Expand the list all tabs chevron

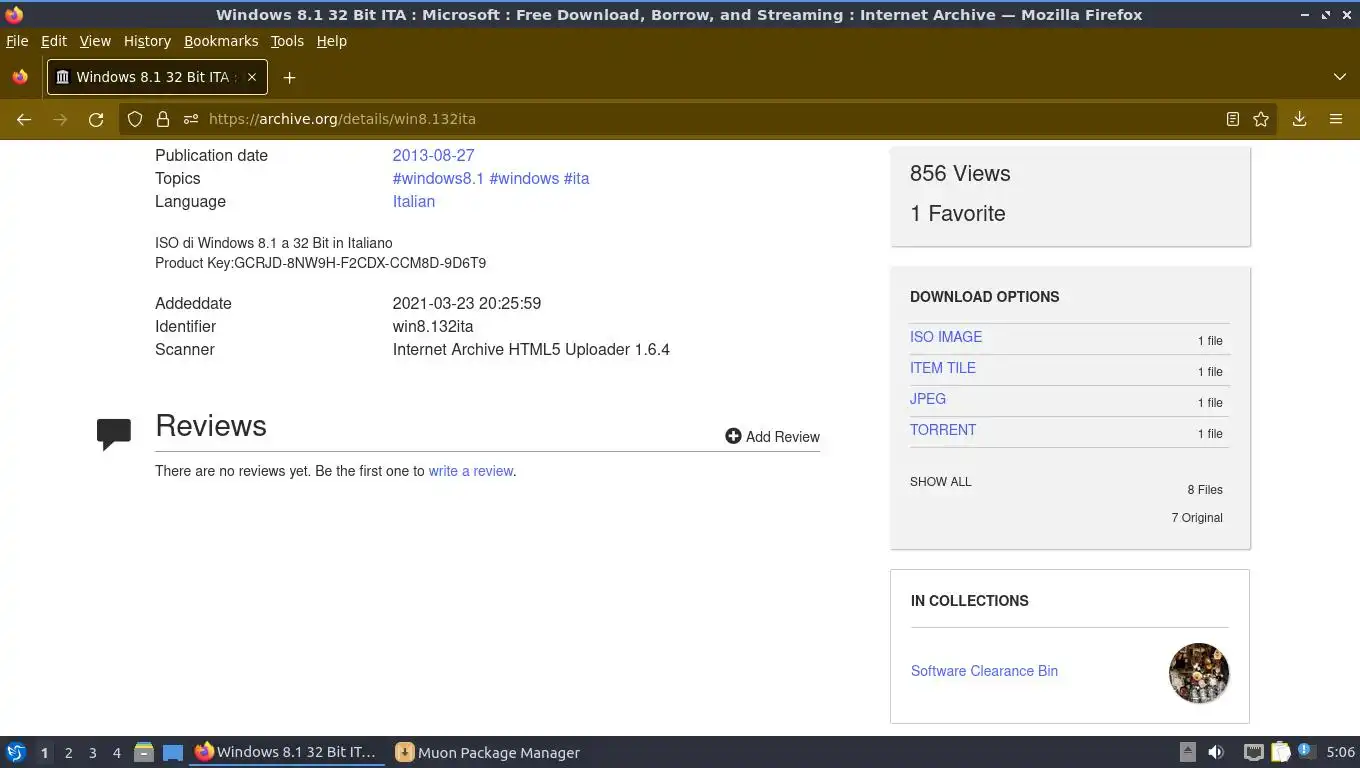1340,77
